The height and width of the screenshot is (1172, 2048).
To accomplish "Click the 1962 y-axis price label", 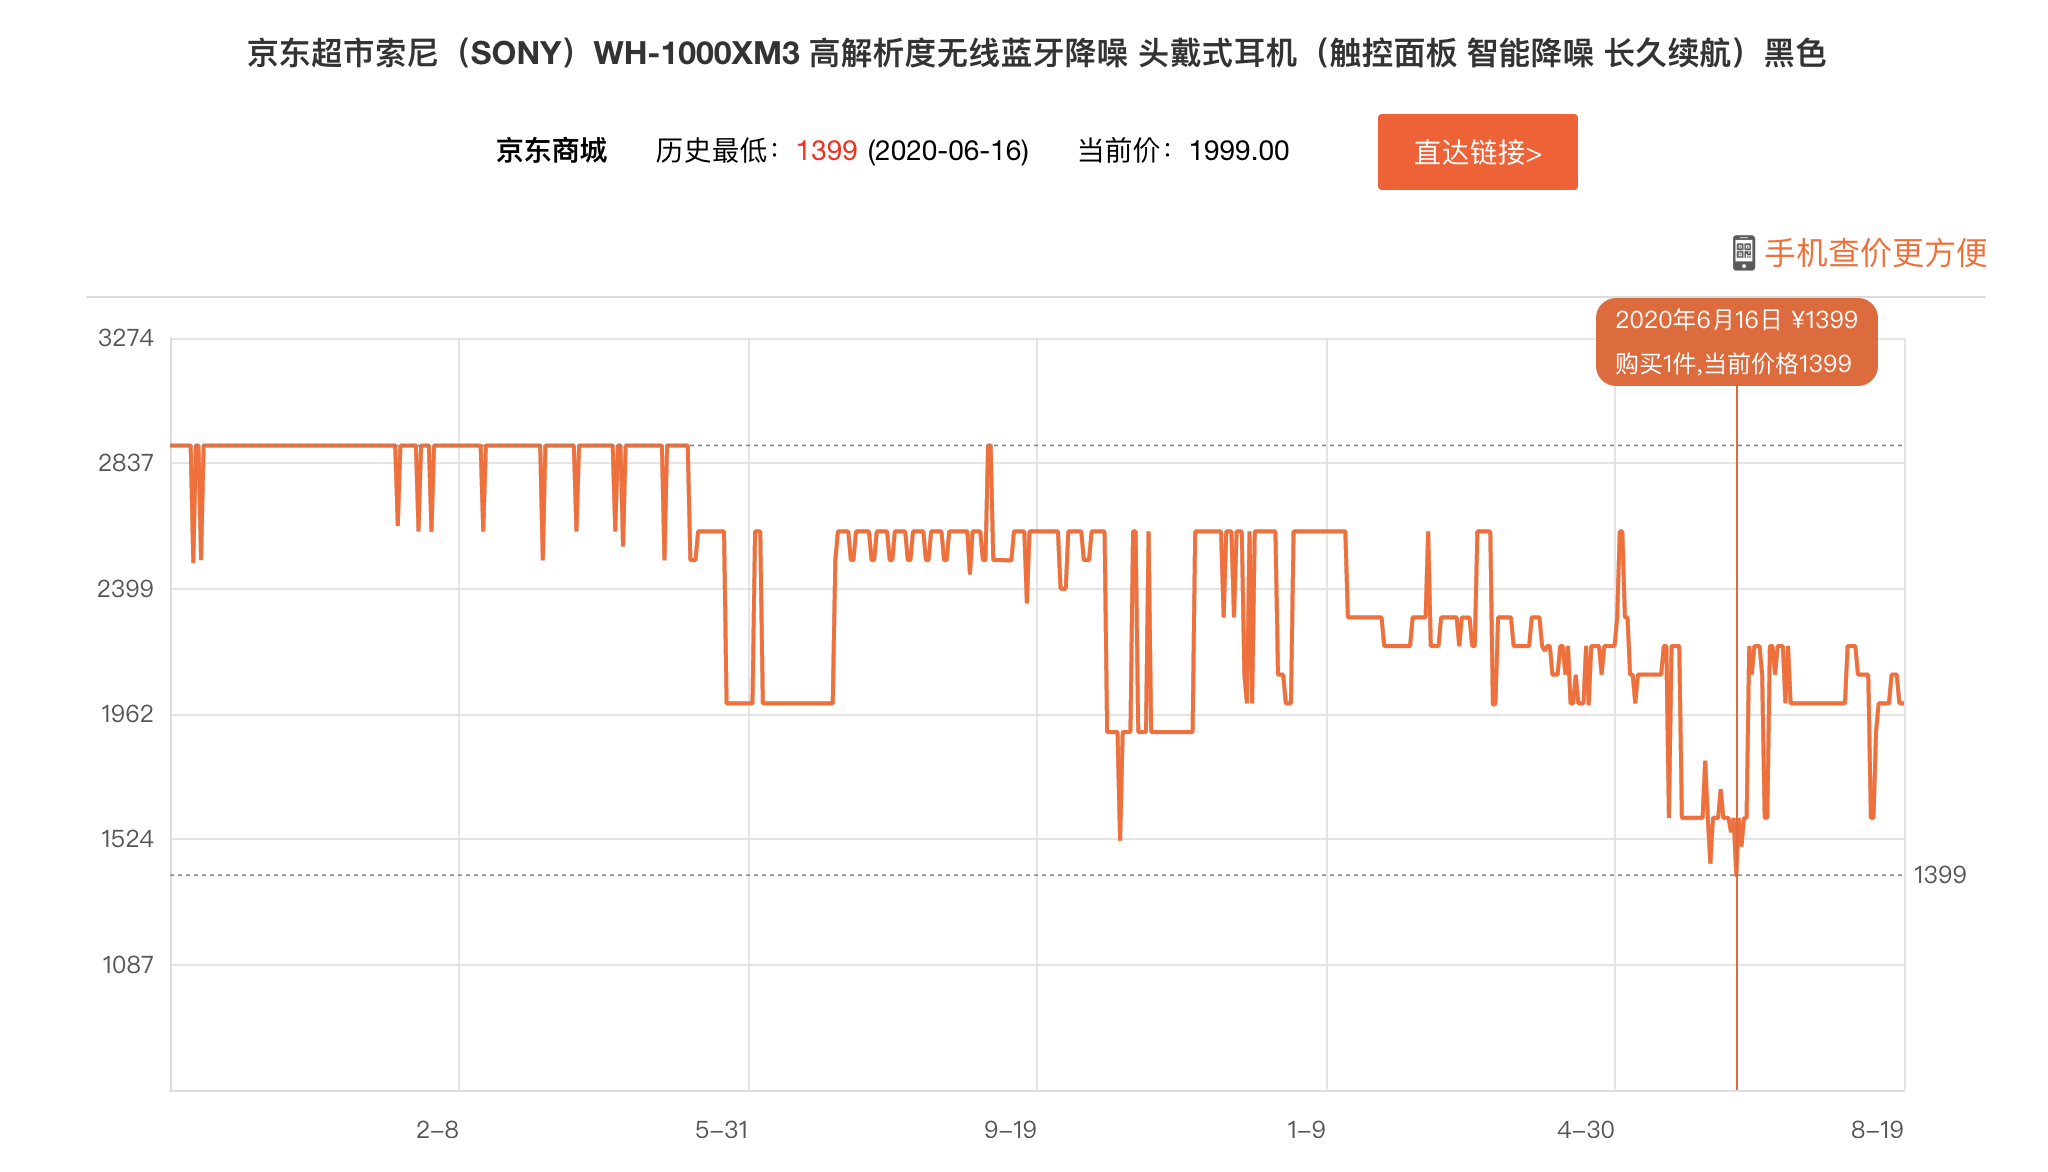I will click(x=126, y=714).
